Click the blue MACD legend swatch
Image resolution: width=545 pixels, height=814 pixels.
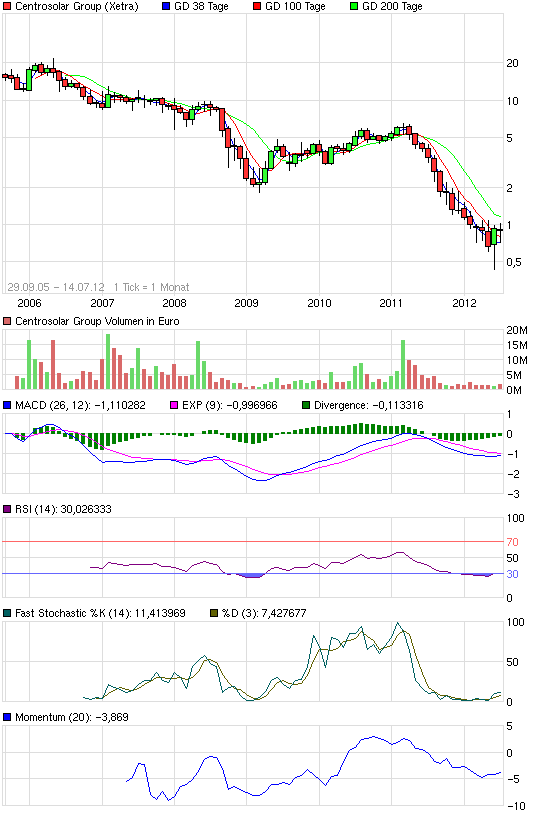pyautogui.click(x=7, y=405)
